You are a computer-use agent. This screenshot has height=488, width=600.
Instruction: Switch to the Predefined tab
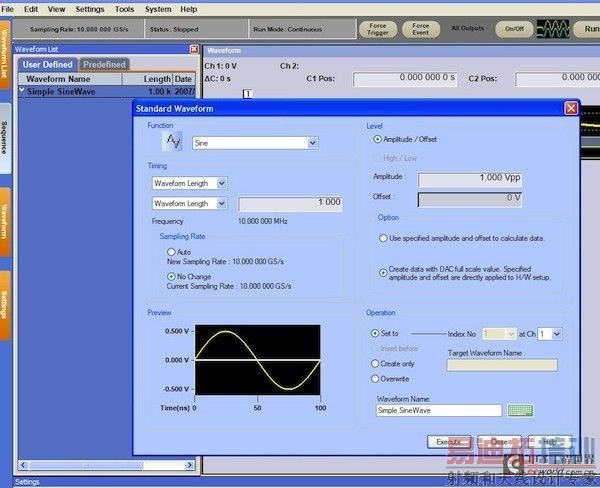(104, 64)
